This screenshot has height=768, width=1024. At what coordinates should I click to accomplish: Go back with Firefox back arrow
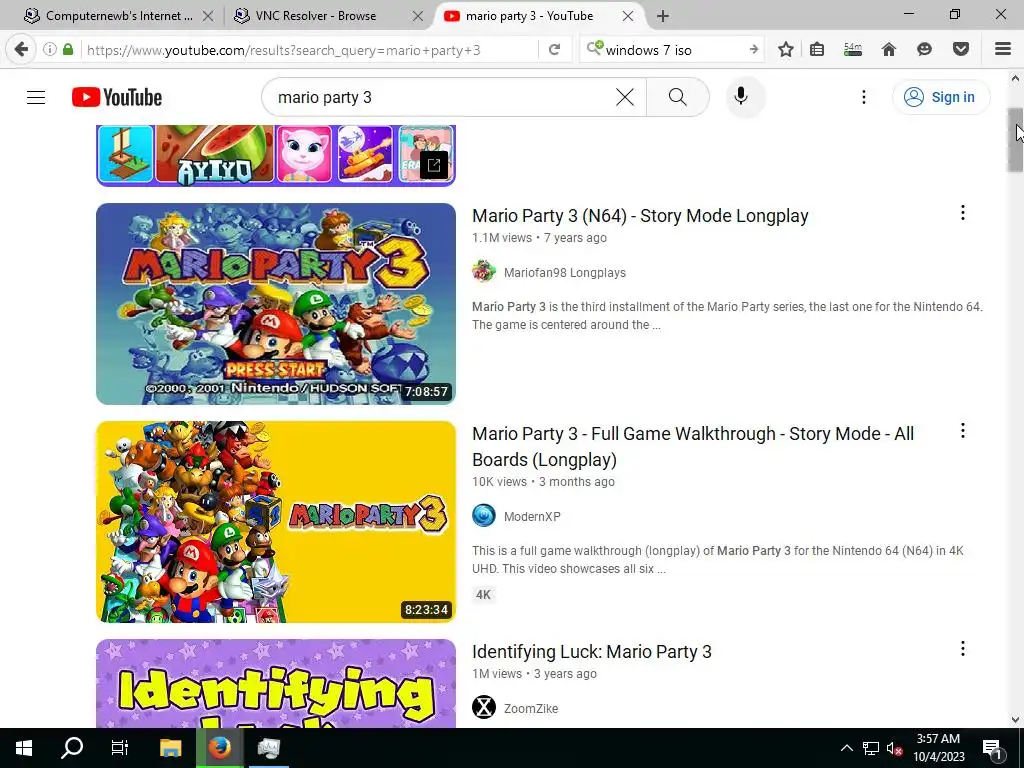(x=21, y=49)
